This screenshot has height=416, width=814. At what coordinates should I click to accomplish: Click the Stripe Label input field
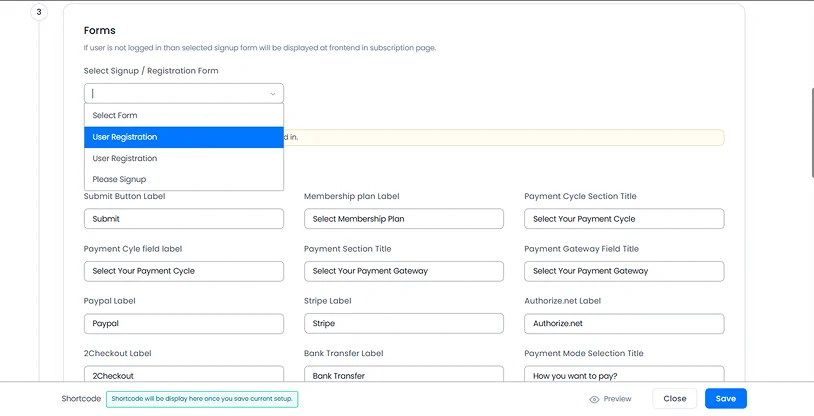pyautogui.click(x=404, y=324)
